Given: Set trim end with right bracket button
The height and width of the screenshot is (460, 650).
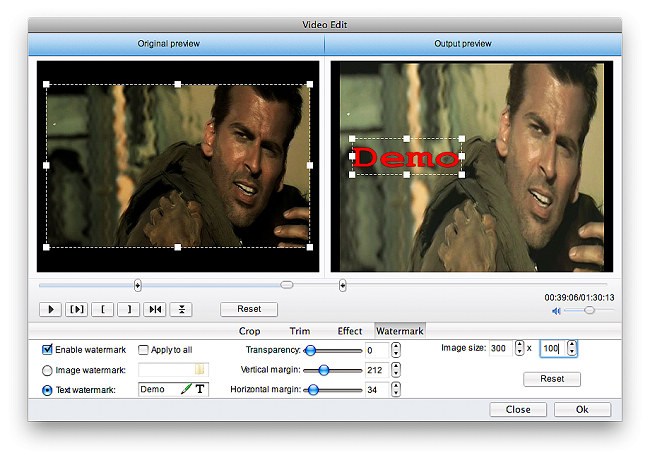Looking at the screenshot, I should [x=129, y=310].
